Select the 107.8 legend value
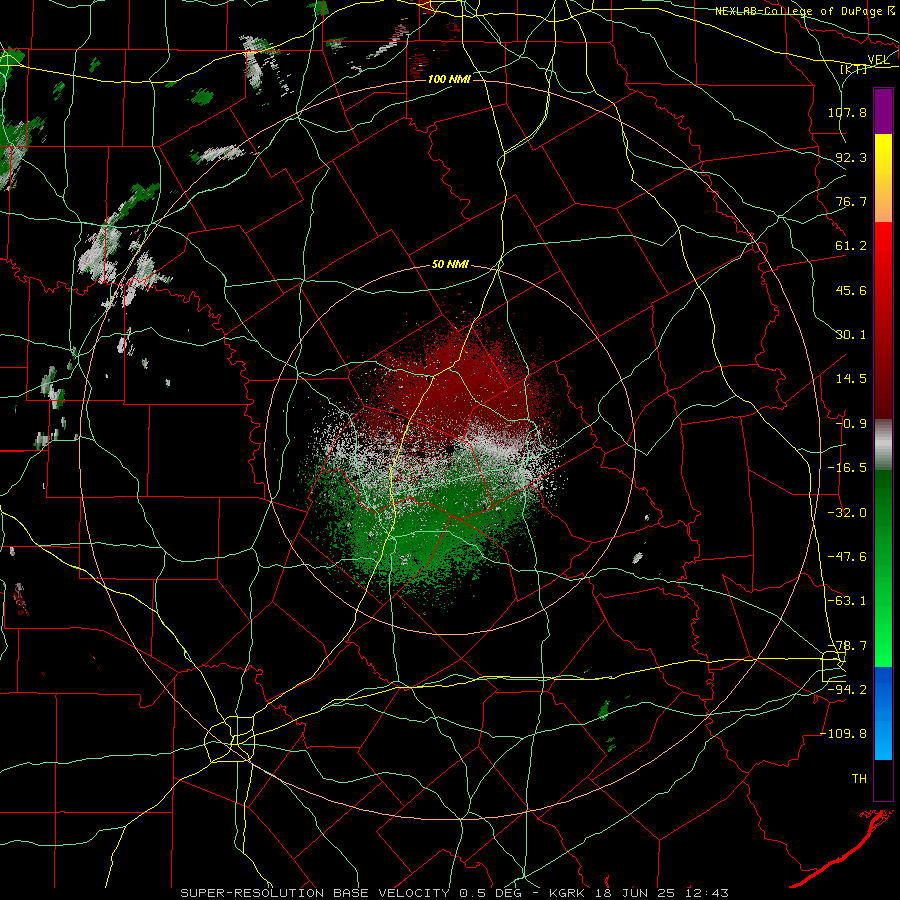 [847, 112]
